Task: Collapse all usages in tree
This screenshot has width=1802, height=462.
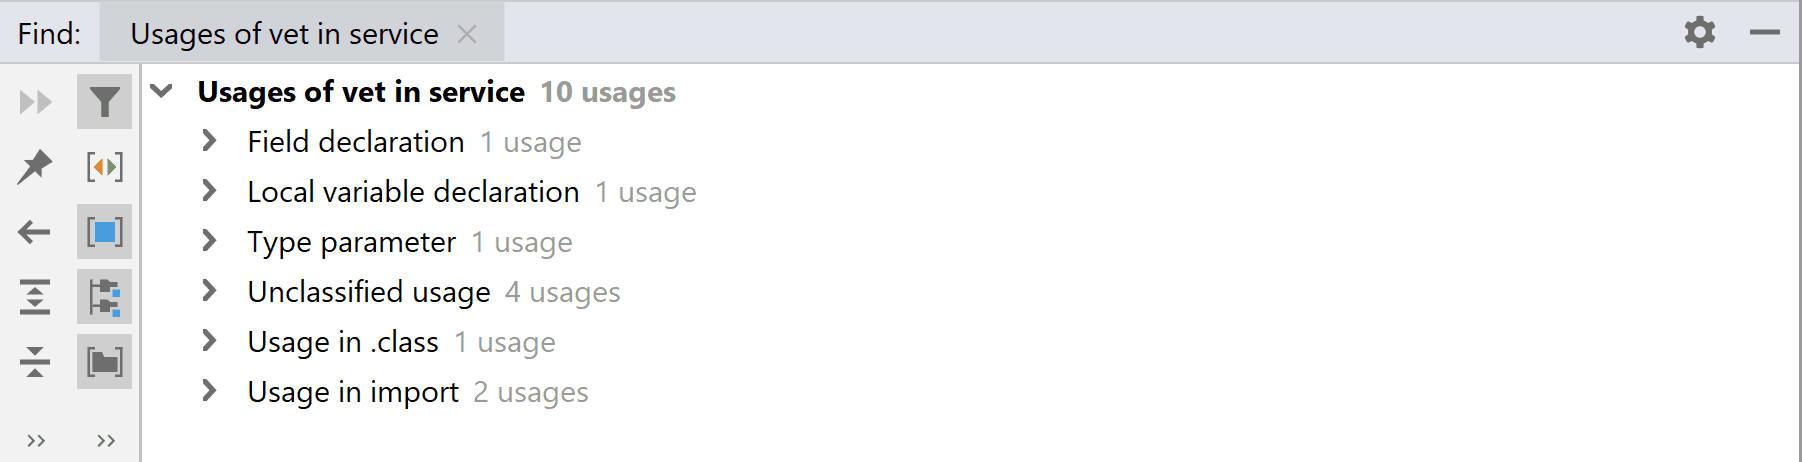Action: point(35,361)
